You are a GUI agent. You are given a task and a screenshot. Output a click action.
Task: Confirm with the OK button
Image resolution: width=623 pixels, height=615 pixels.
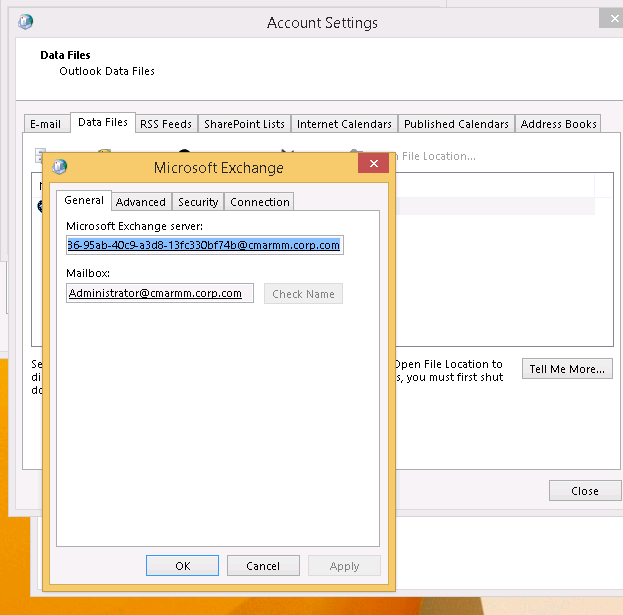pyautogui.click(x=182, y=565)
